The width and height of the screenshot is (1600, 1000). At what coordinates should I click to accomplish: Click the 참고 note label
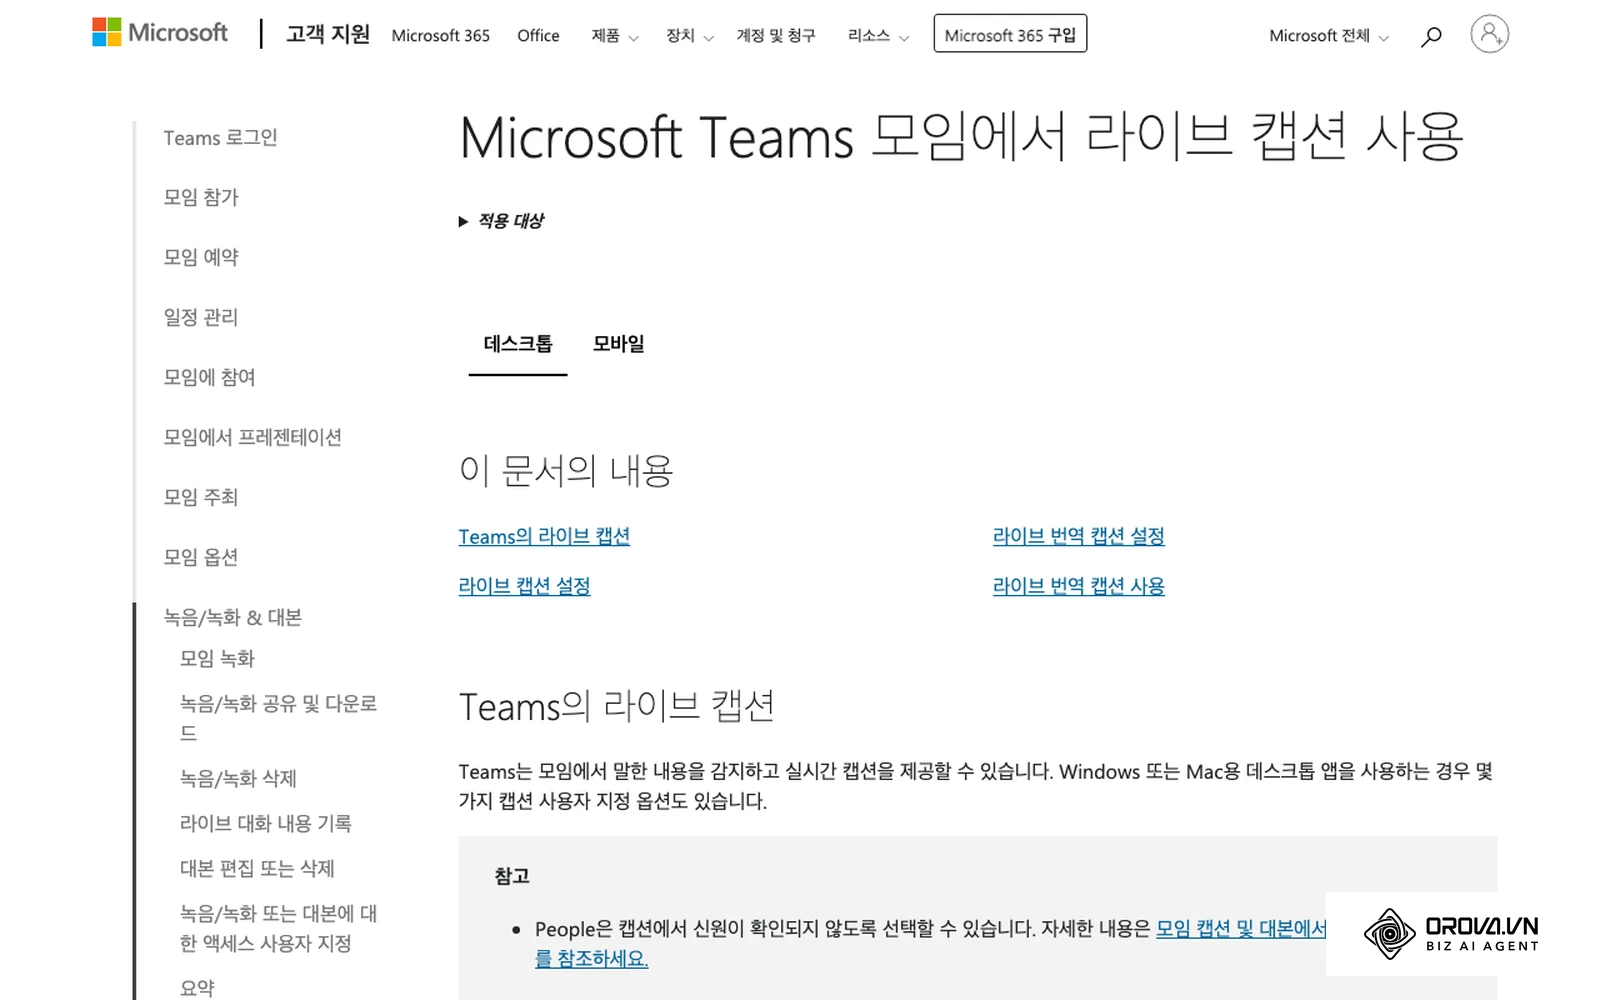pyautogui.click(x=512, y=876)
